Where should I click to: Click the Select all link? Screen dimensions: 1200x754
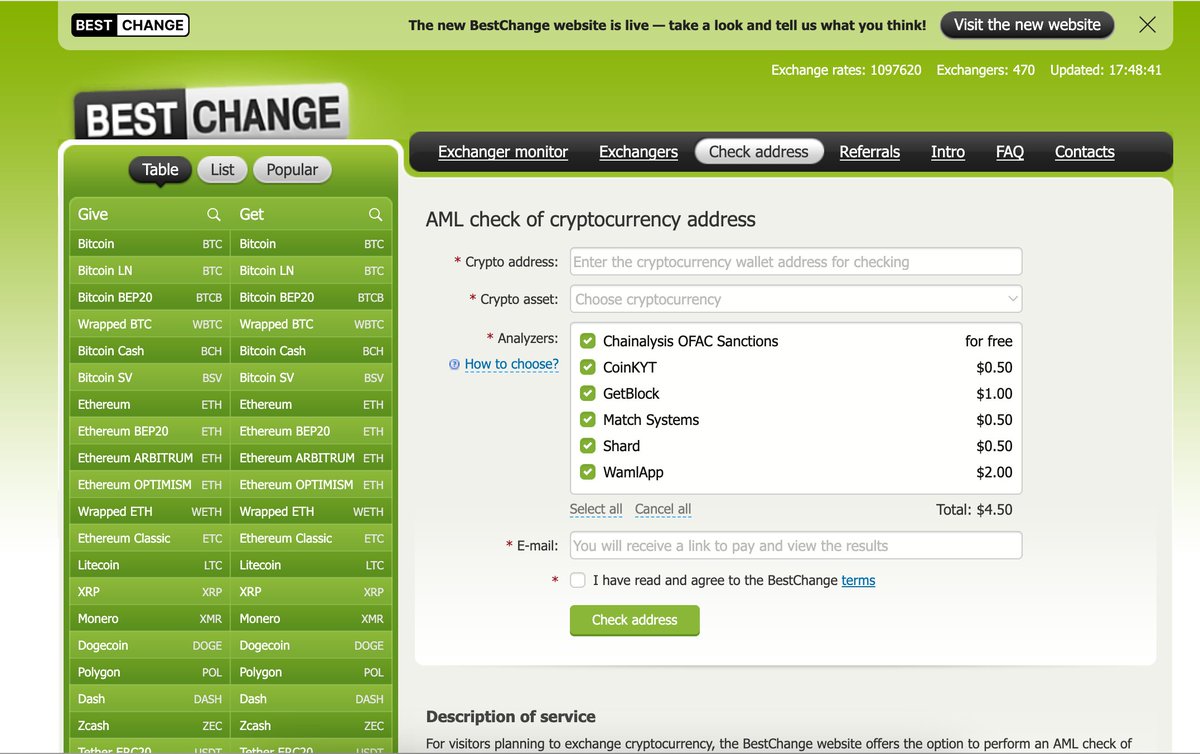coord(596,509)
